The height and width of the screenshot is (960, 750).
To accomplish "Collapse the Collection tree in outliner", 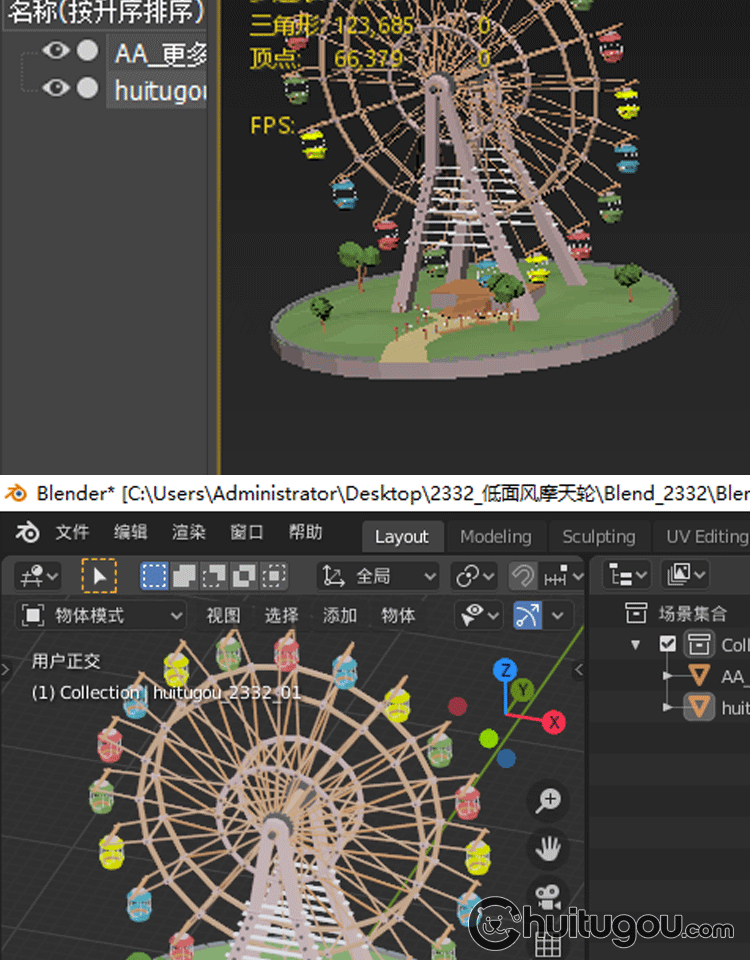I will (635, 644).
